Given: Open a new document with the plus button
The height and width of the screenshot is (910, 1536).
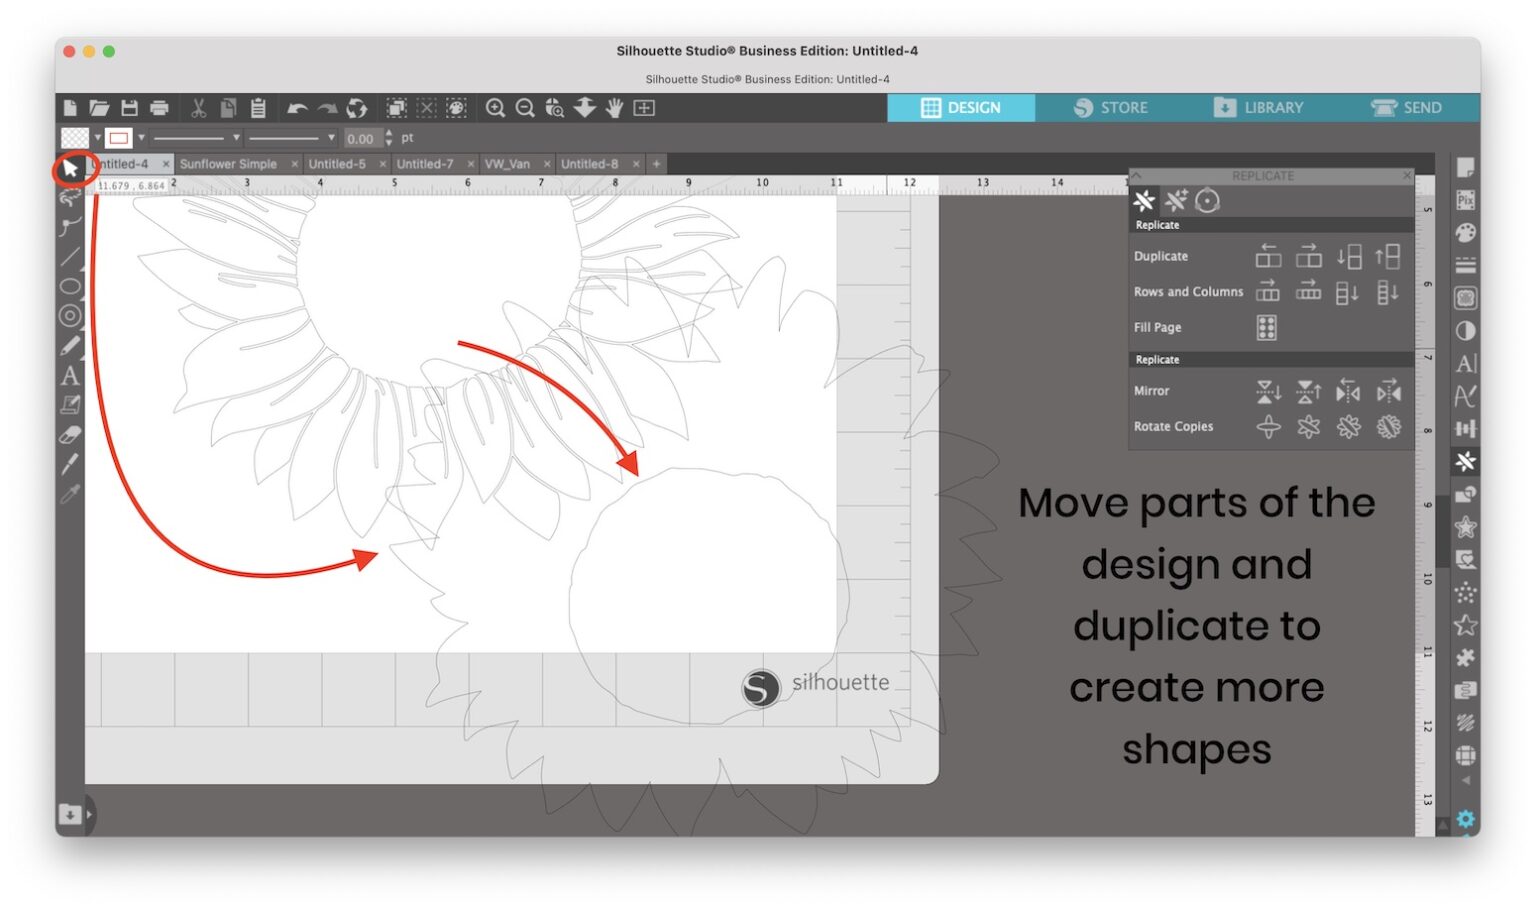Looking at the screenshot, I should click(x=655, y=163).
